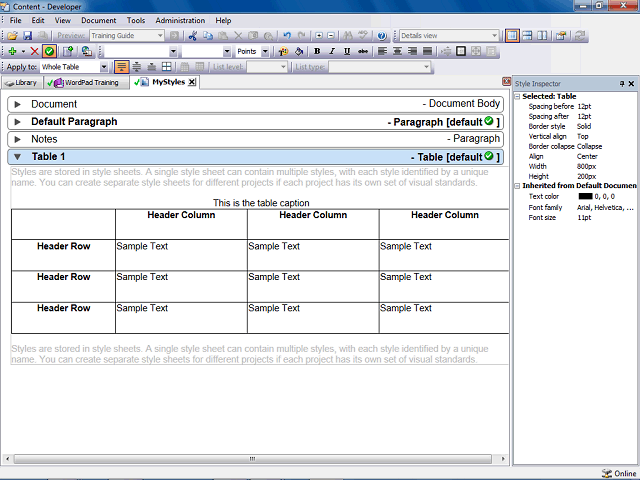Expand the Notes style row
Screen dimensions: 640x480
18,139
